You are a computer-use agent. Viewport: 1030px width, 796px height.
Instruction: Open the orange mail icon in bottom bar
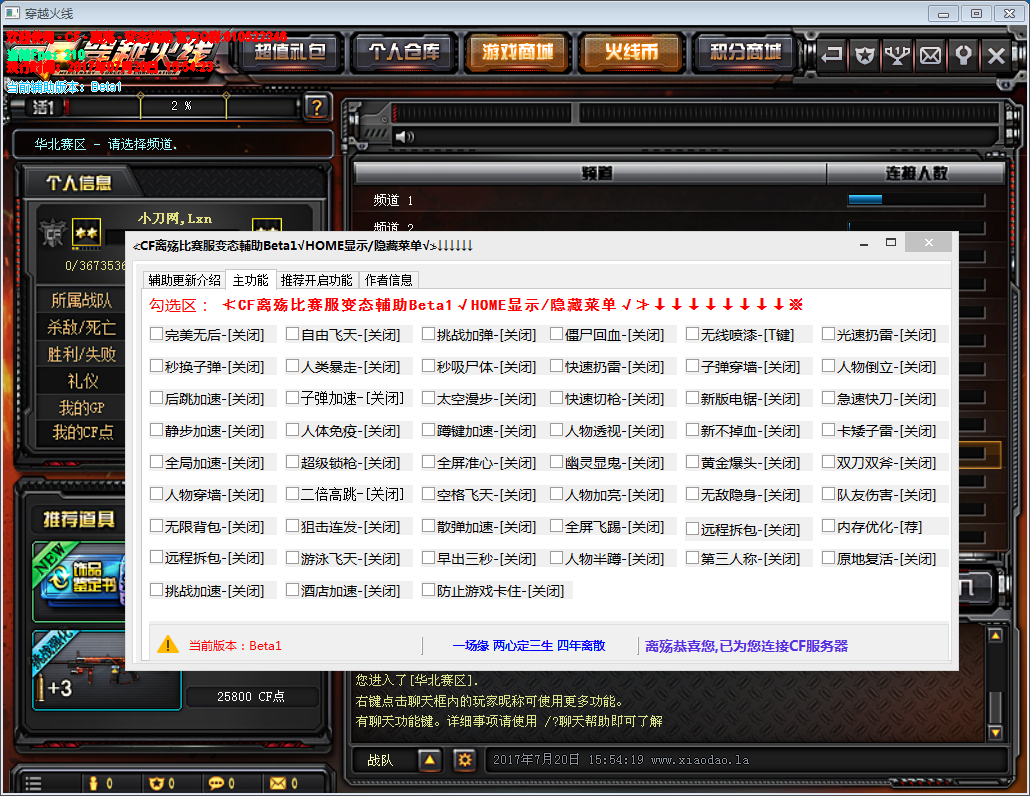click(278, 783)
